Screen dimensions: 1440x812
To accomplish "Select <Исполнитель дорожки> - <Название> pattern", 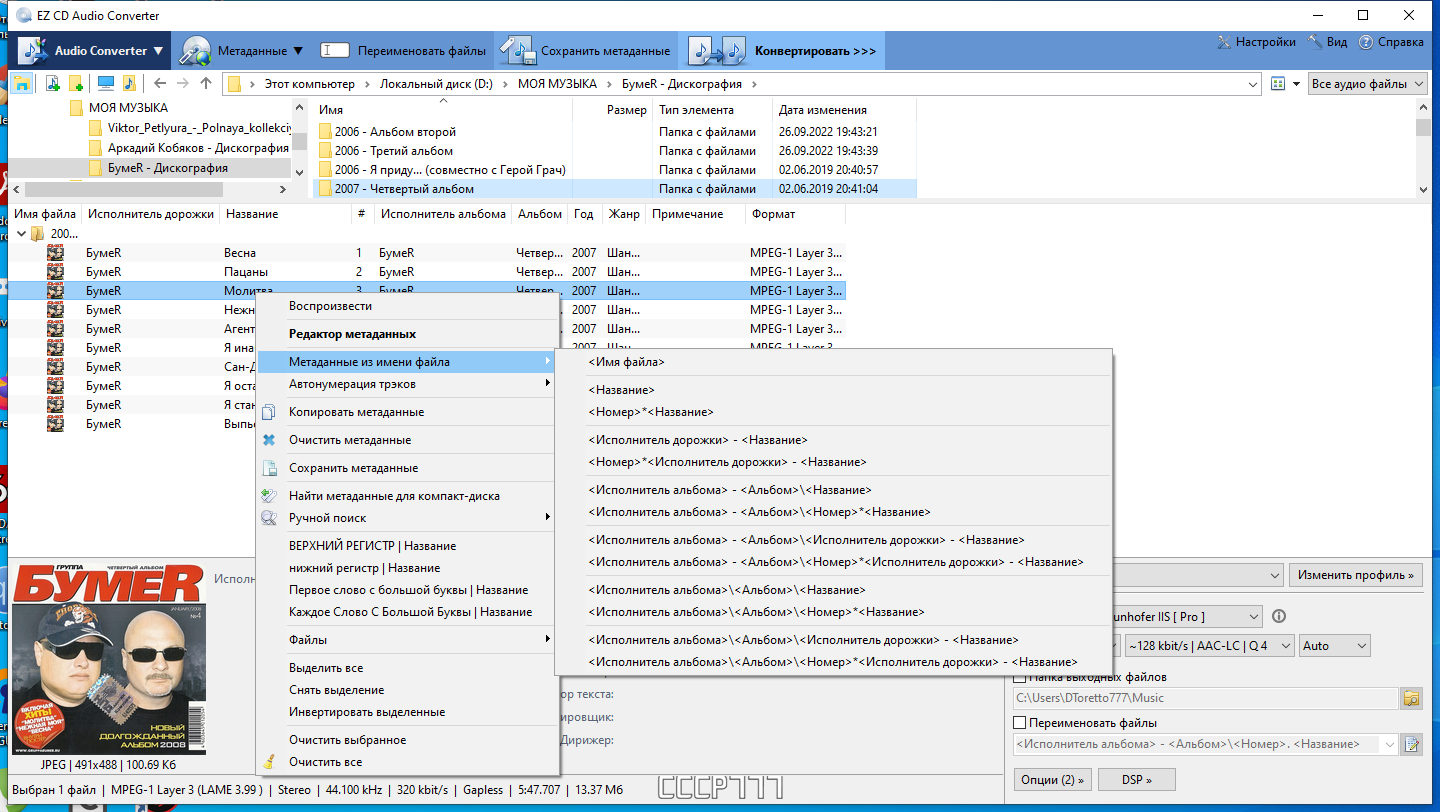I will (x=833, y=440).
